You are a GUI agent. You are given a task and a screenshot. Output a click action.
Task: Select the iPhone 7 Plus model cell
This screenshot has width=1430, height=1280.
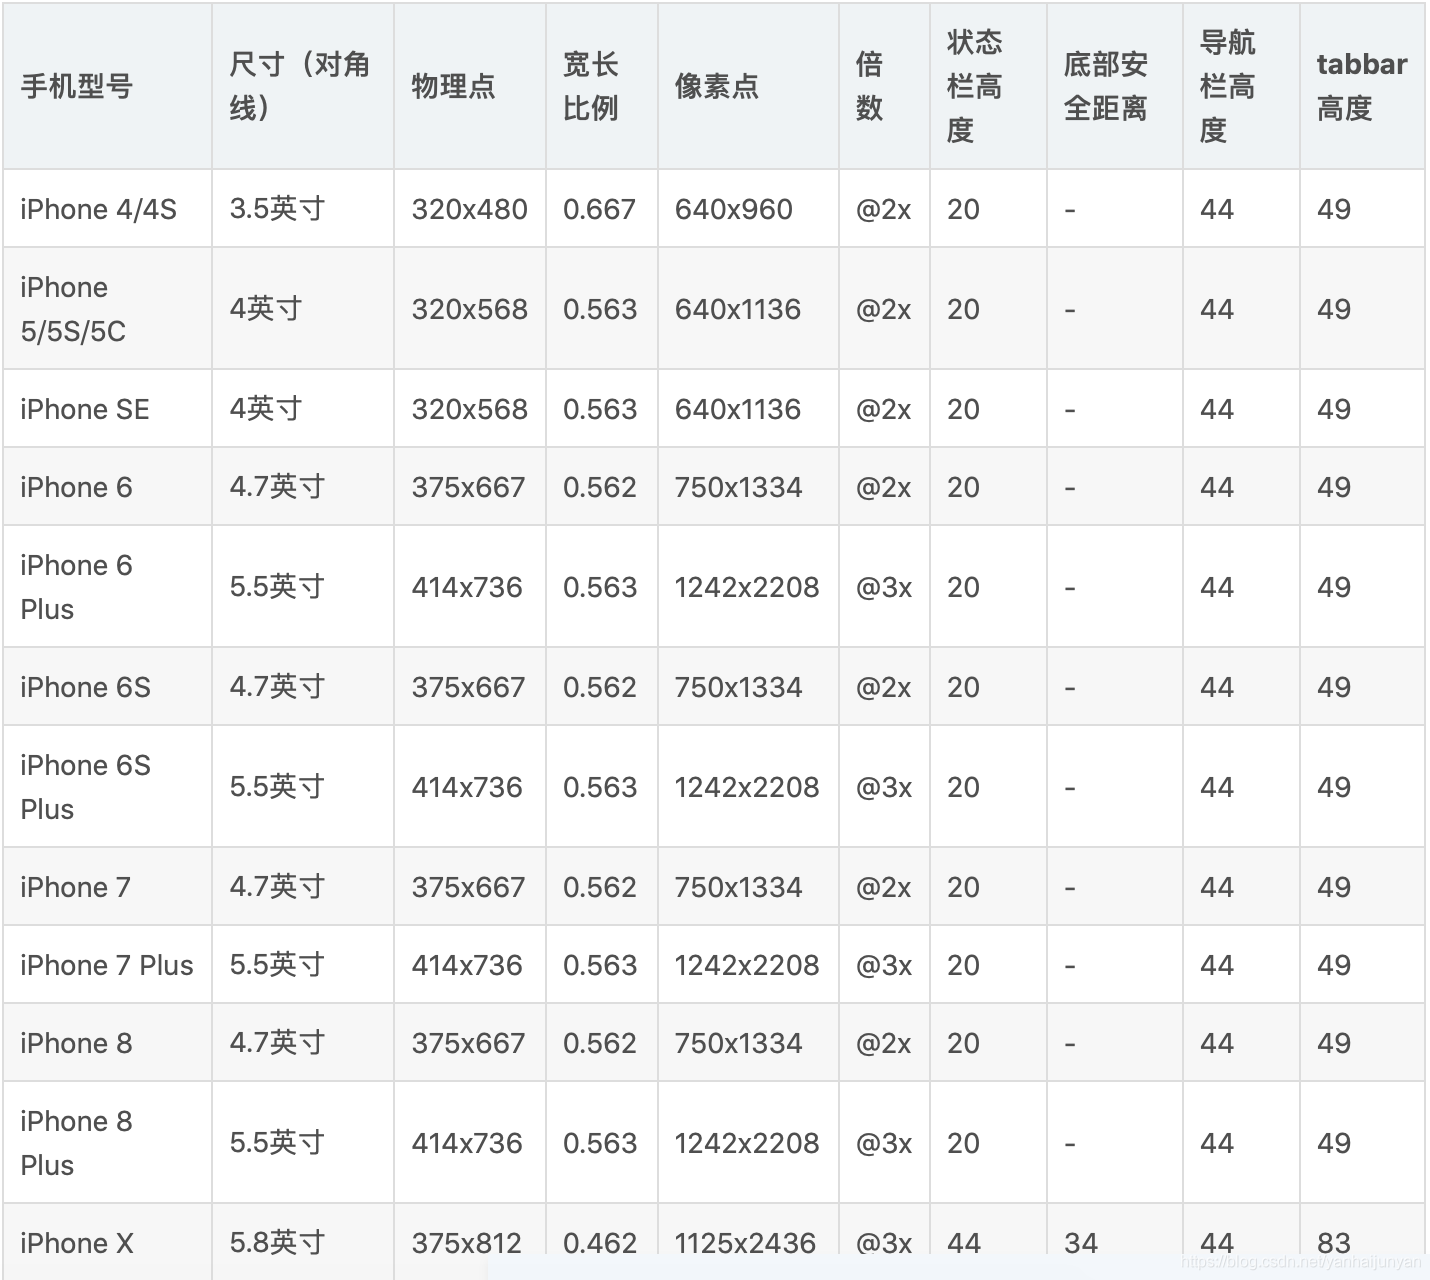(107, 965)
